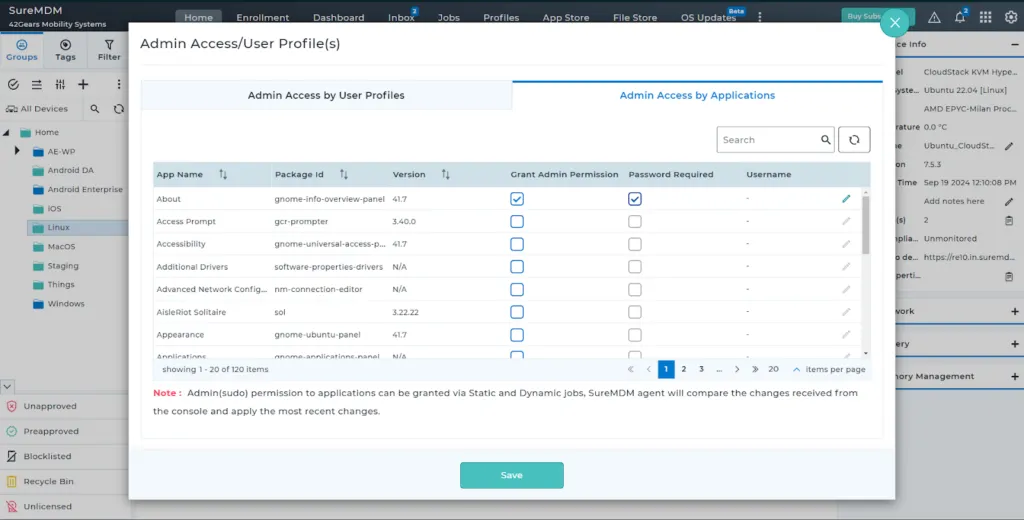The height and width of the screenshot is (520, 1024).
Task: Open the alerts warning triangle icon
Action: [x=935, y=18]
